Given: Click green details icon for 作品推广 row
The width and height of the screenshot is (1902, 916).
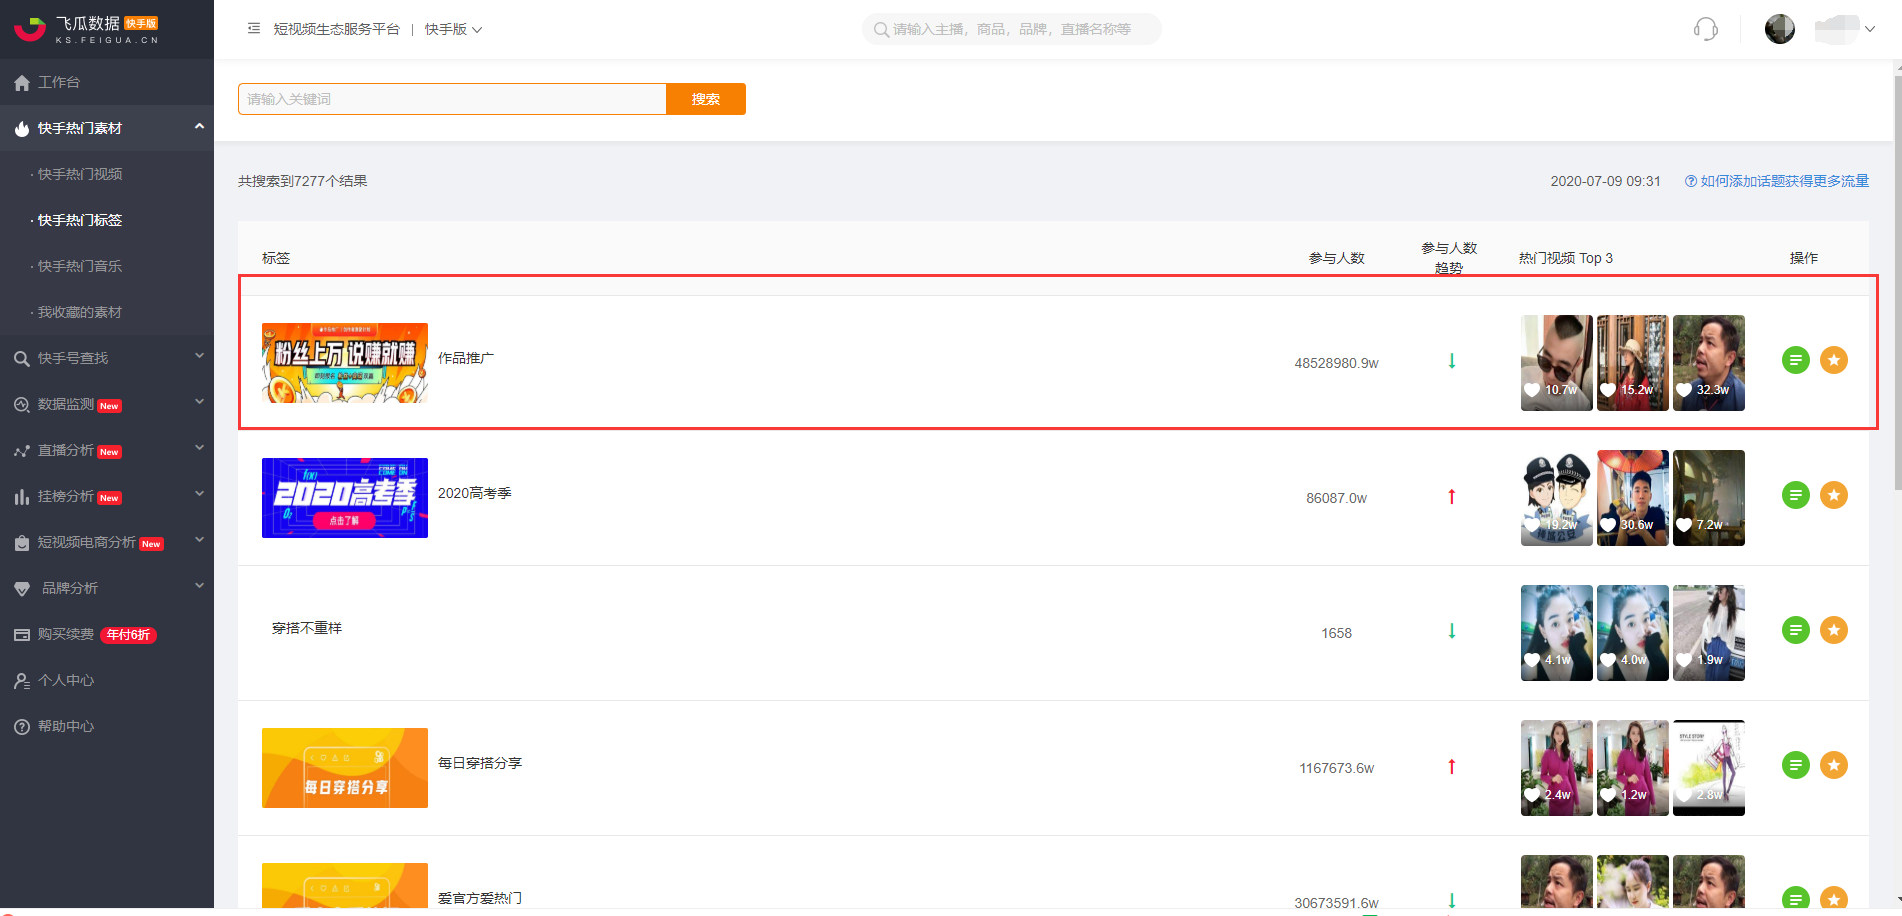Looking at the screenshot, I should click(x=1795, y=360).
